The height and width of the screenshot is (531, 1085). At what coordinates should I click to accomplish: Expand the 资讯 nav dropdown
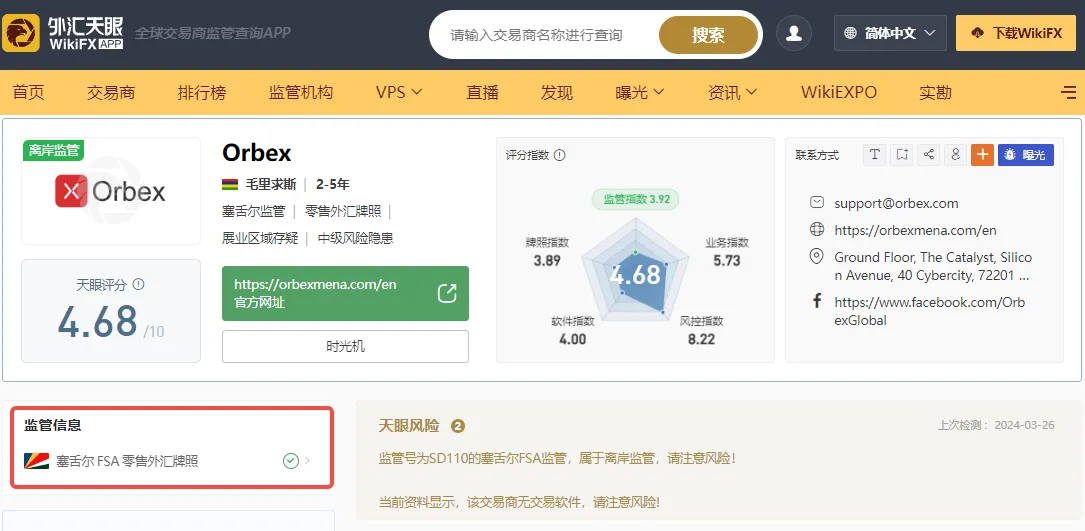click(732, 92)
